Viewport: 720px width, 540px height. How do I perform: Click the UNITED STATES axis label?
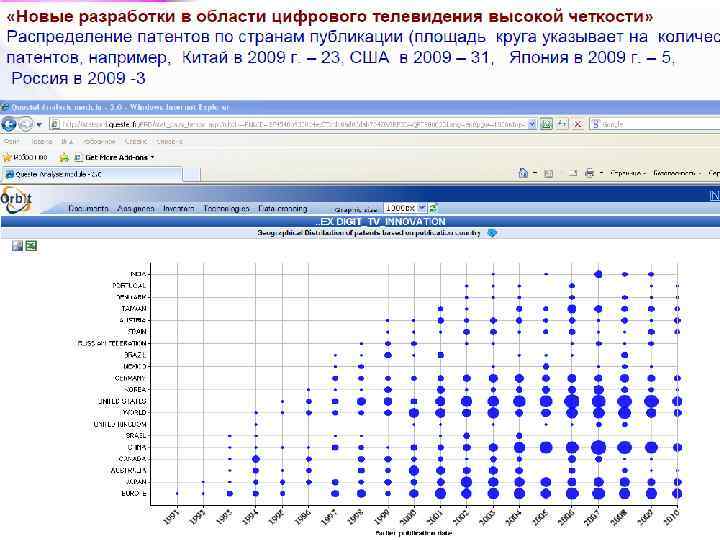[122, 401]
